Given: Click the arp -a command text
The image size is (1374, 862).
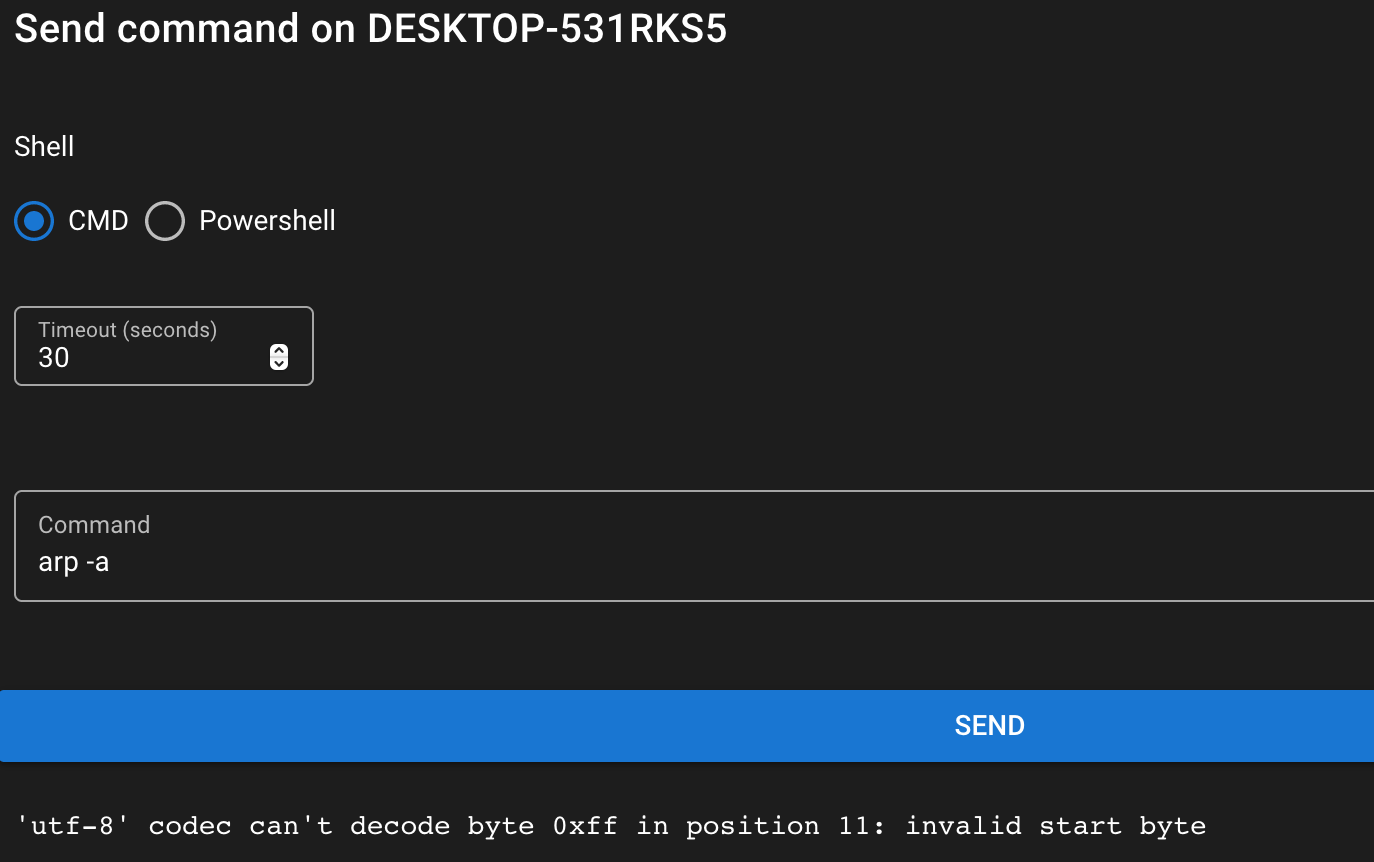Looking at the screenshot, I should 74,562.
